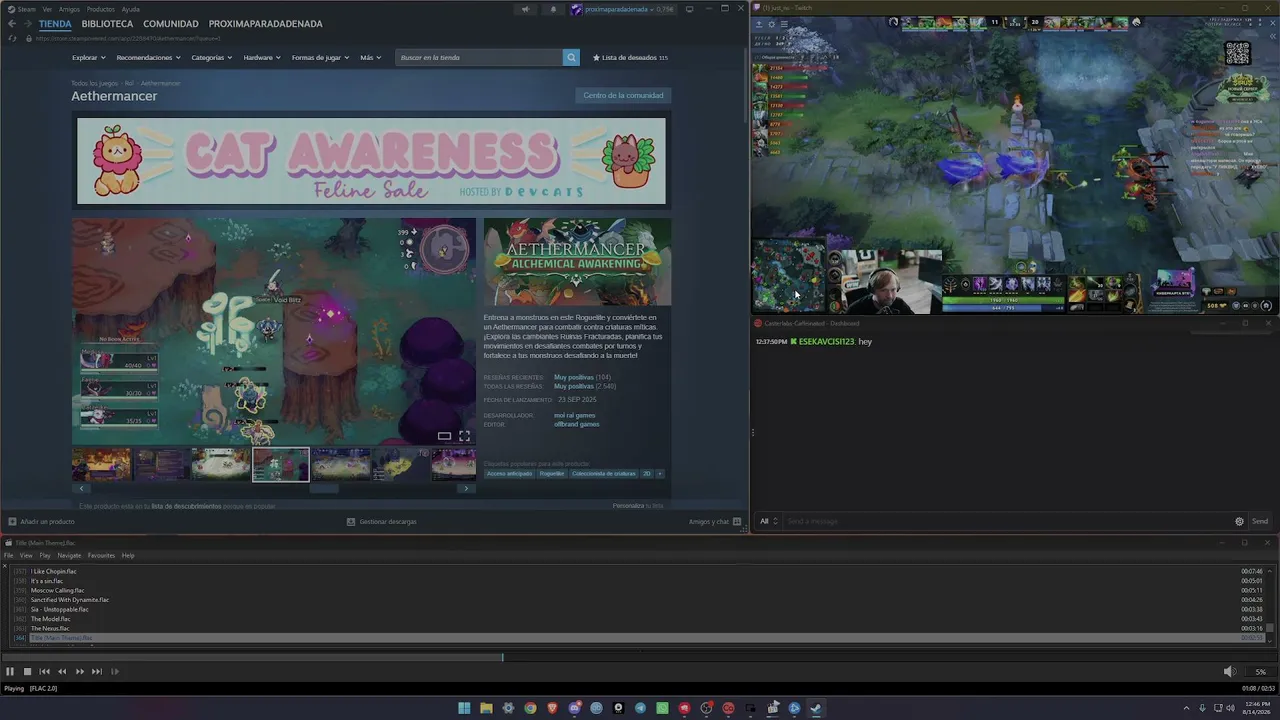The height and width of the screenshot is (720, 1280).
Task: Open Lista de deseados wishlist
Action: point(630,58)
